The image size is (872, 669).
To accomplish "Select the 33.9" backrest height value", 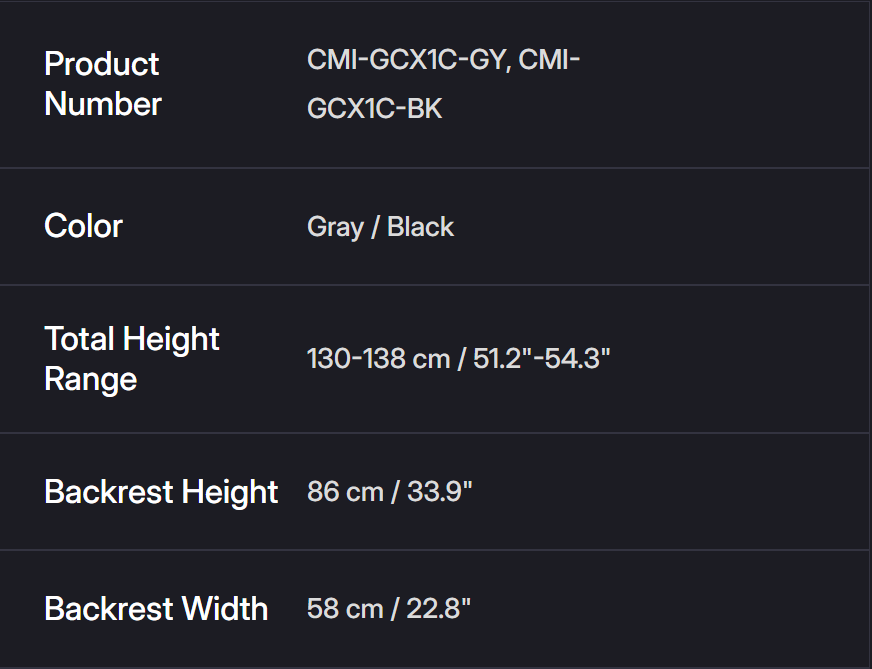I will pos(439,492).
